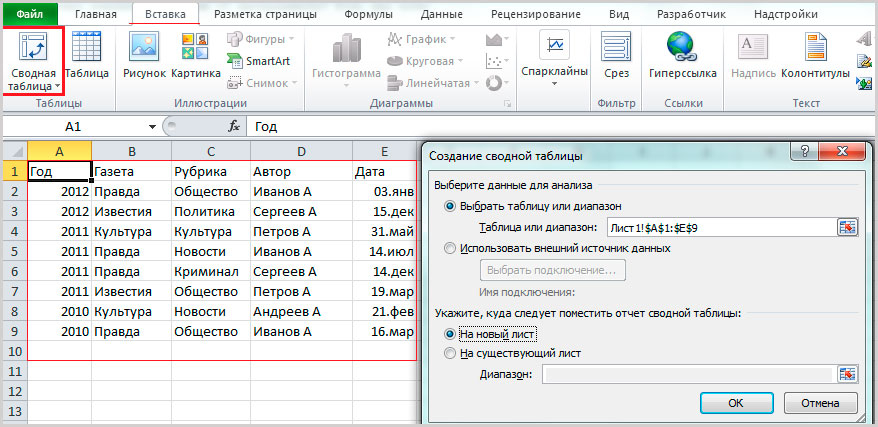This screenshot has width=878, height=427.
Task: Select row header 5
Action: click(15, 251)
